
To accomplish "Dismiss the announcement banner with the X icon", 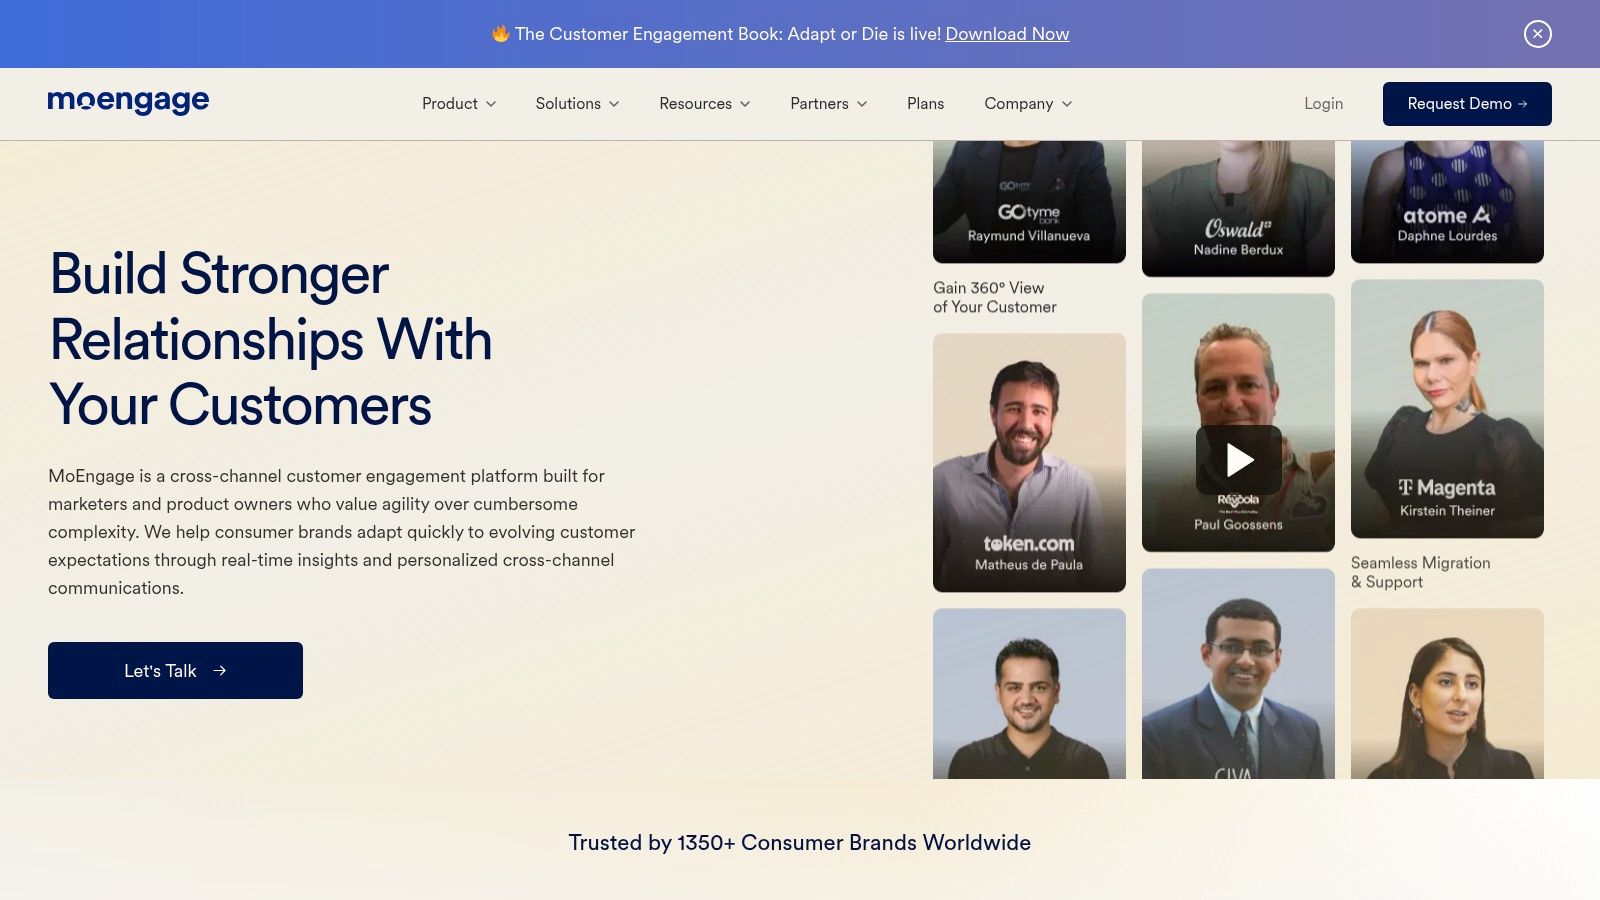I will tap(1537, 34).
